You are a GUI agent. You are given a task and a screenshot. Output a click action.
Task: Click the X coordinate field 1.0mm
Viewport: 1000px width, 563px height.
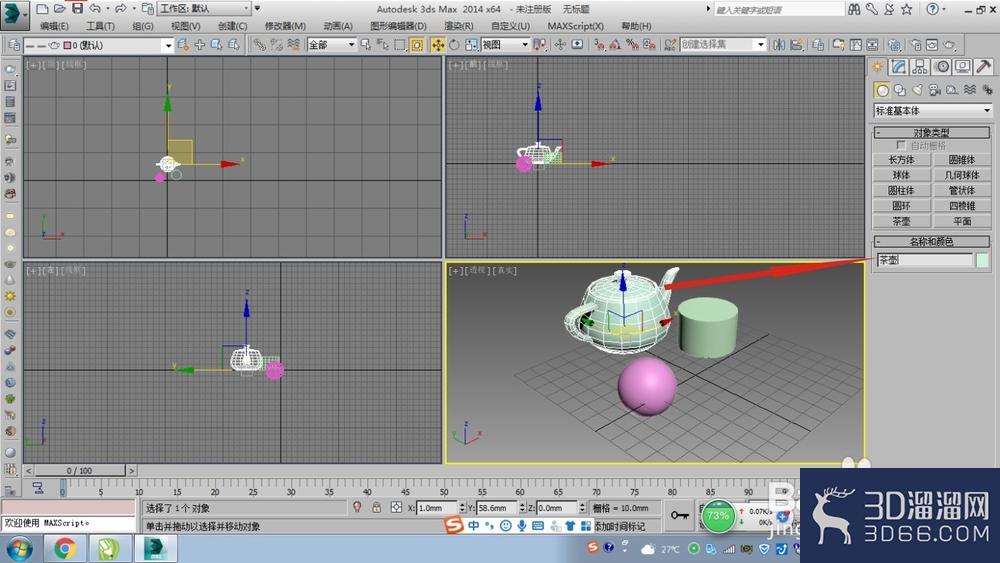coord(438,508)
